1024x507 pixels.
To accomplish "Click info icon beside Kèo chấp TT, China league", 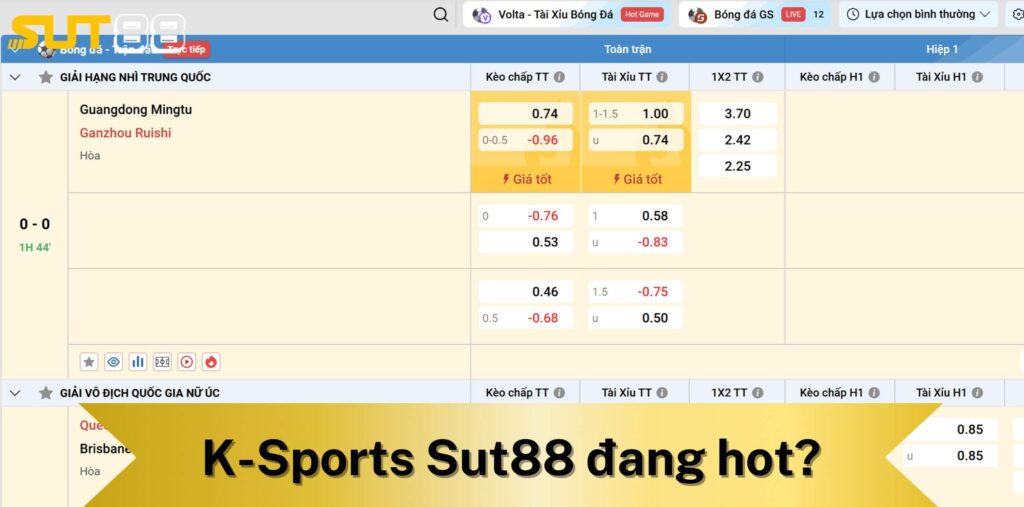I will 559,77.
